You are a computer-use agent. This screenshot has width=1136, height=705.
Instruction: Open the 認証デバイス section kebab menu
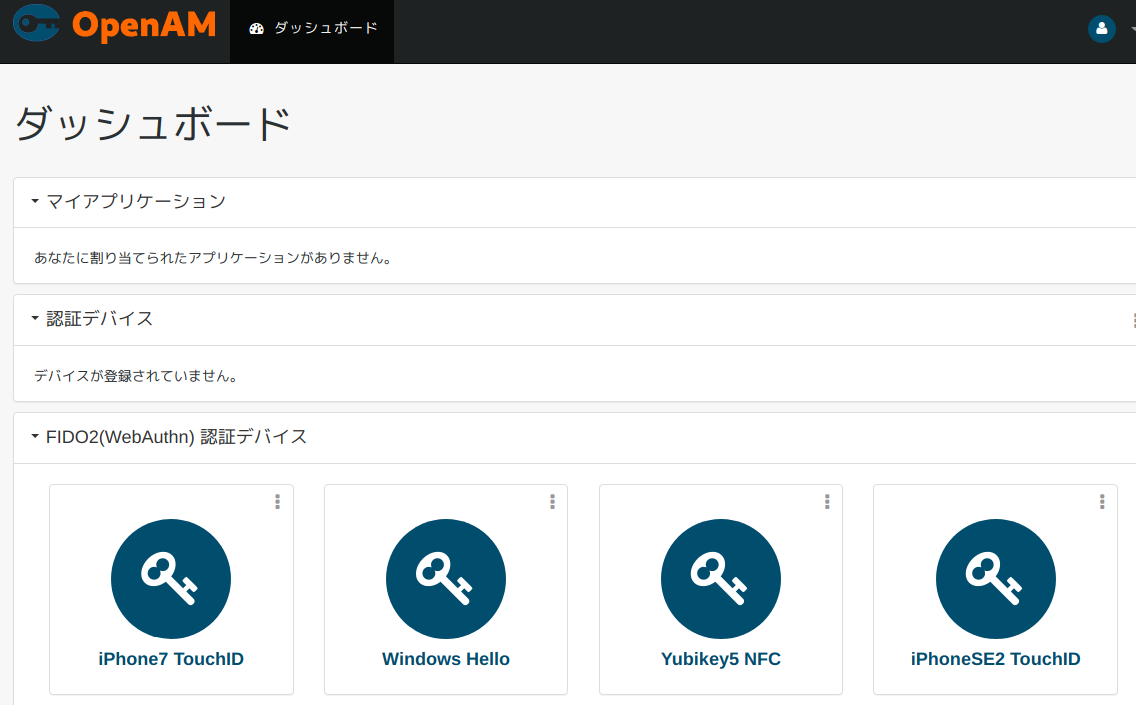click(1133, 320)
